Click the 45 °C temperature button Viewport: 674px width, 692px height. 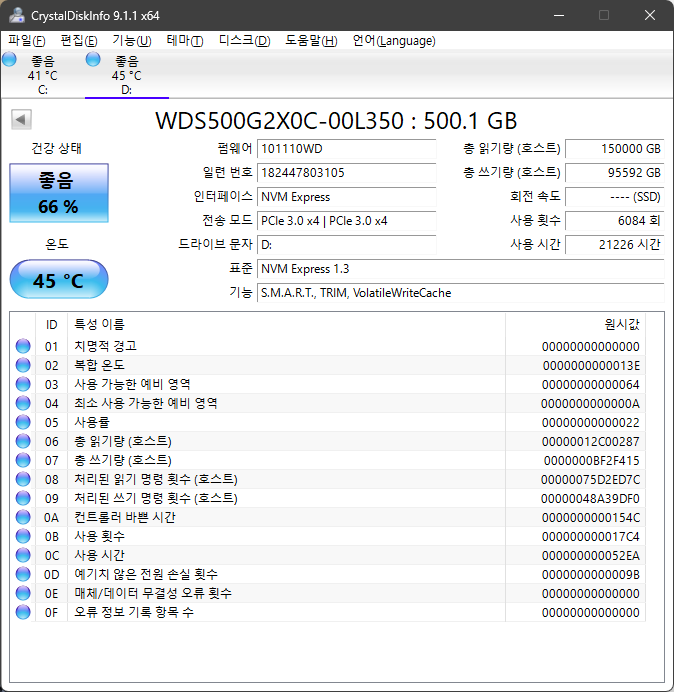point(59,279)
